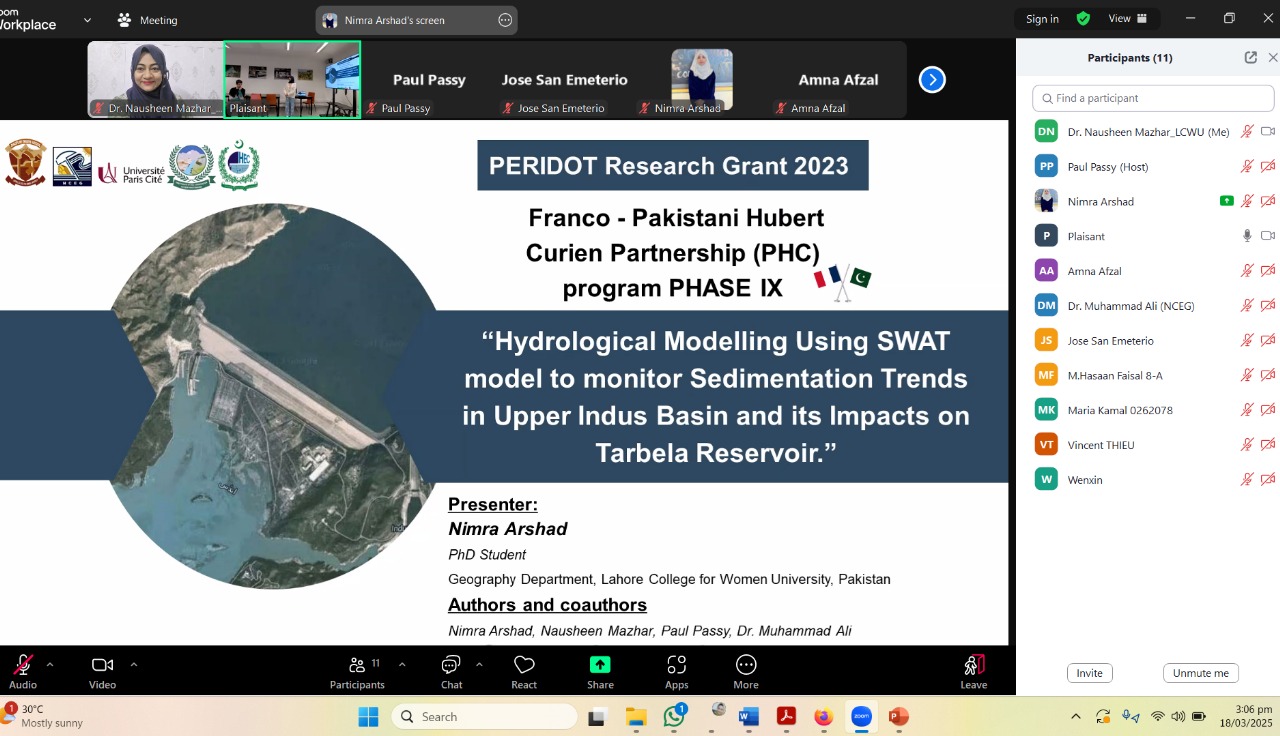Click the Dr. Nausheen Mazhar video thumbnail
This screenshot has height=736, width=1280.
click(155, 79)
